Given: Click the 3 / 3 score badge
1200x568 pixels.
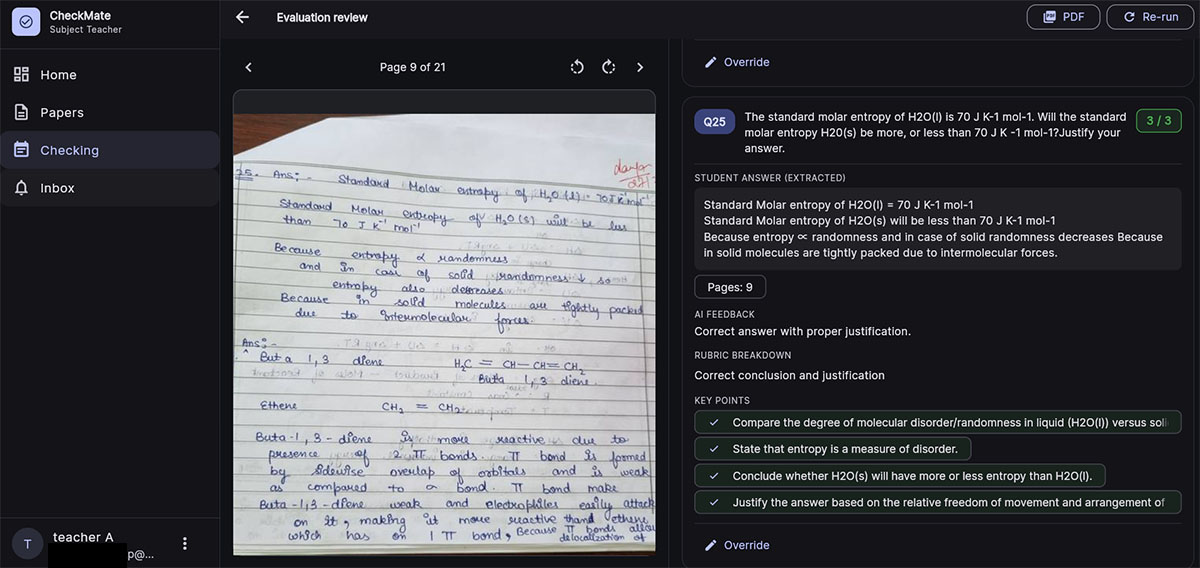Looking at the screenshot, I should tap(1159, 121).
